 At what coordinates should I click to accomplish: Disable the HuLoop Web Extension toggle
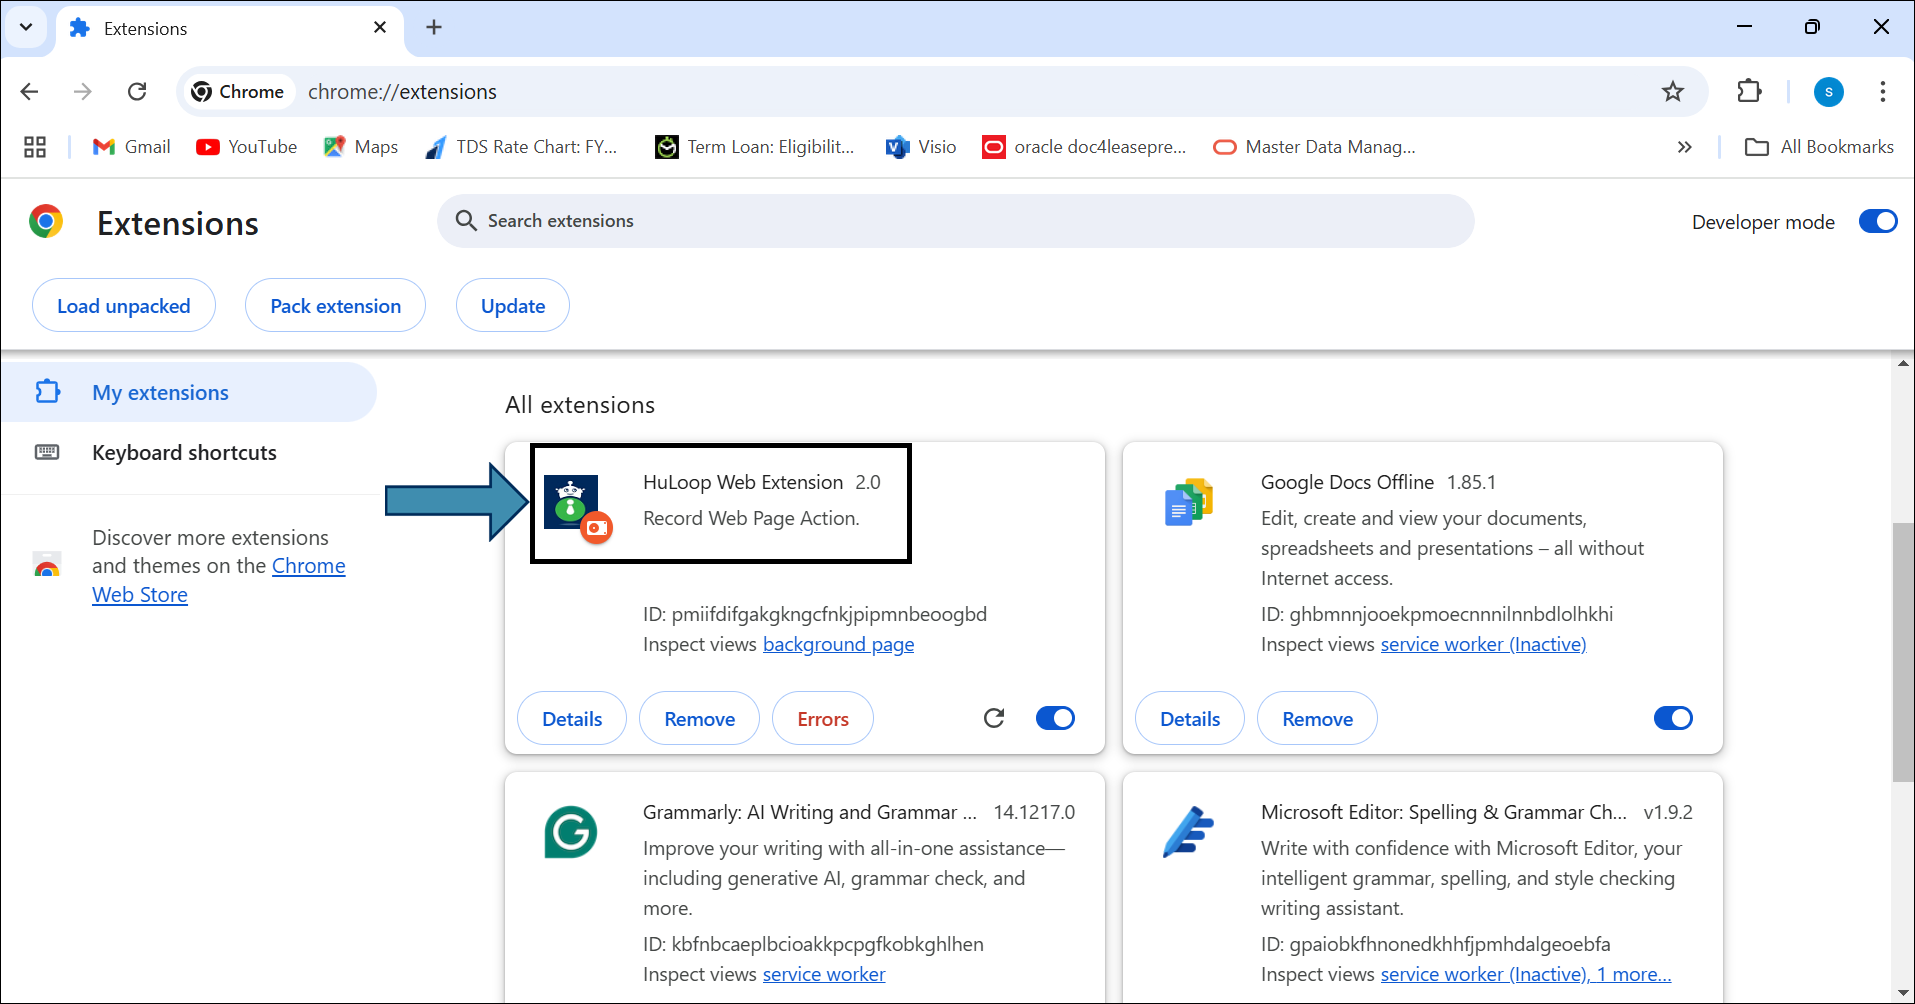(1055, 718)
